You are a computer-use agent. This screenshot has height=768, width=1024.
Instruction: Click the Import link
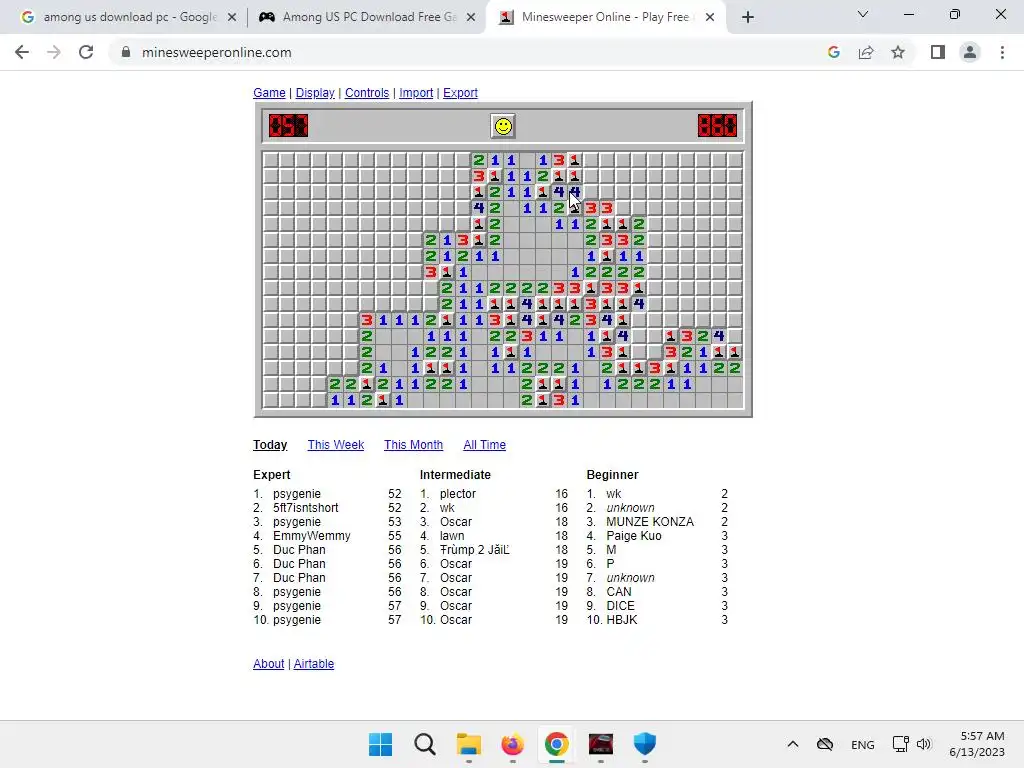pos(416,93)
